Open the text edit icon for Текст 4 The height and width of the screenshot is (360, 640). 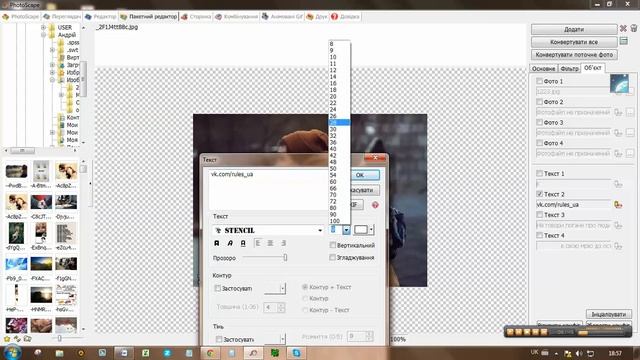(x=618, y=246)
